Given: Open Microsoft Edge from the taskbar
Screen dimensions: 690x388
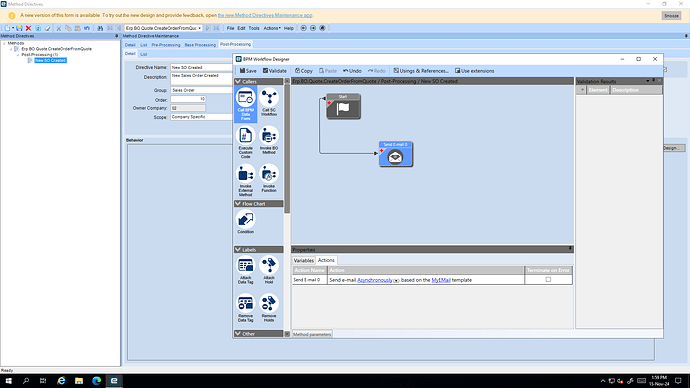Looking at the screenshot, I should point(96,381).
